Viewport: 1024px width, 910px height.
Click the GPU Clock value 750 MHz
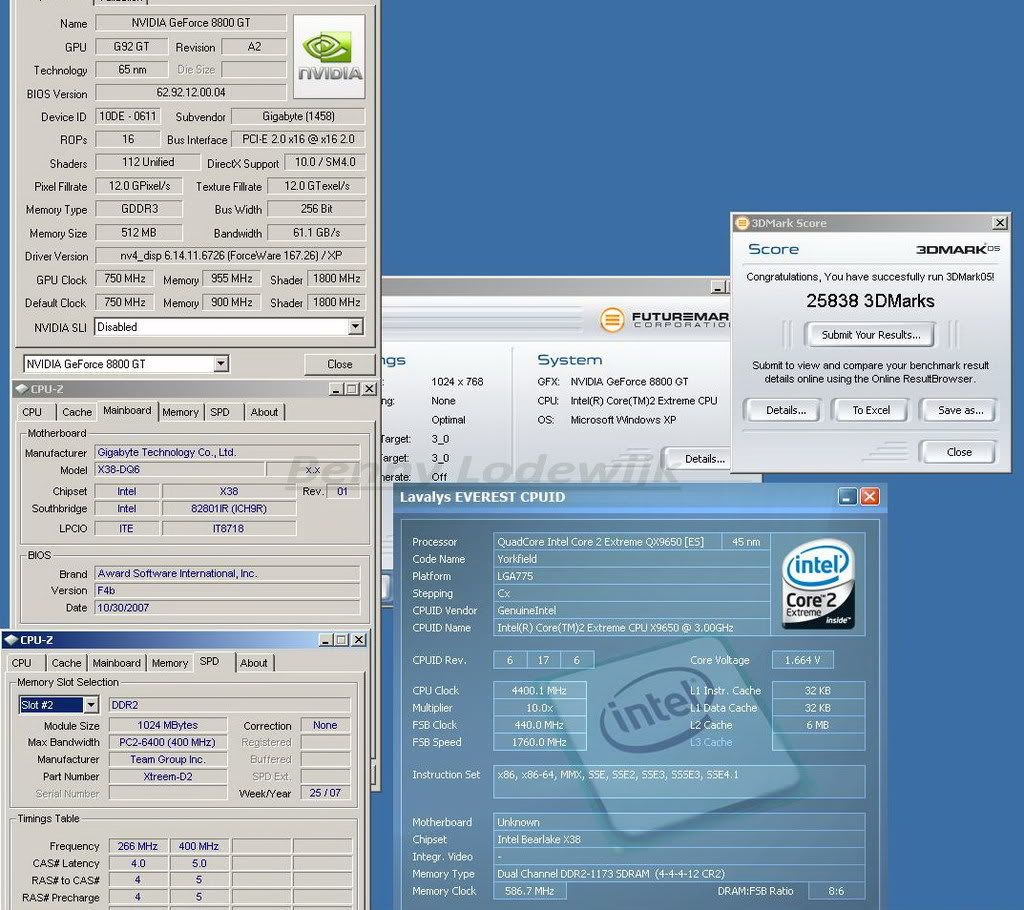[x=125, y=278]
